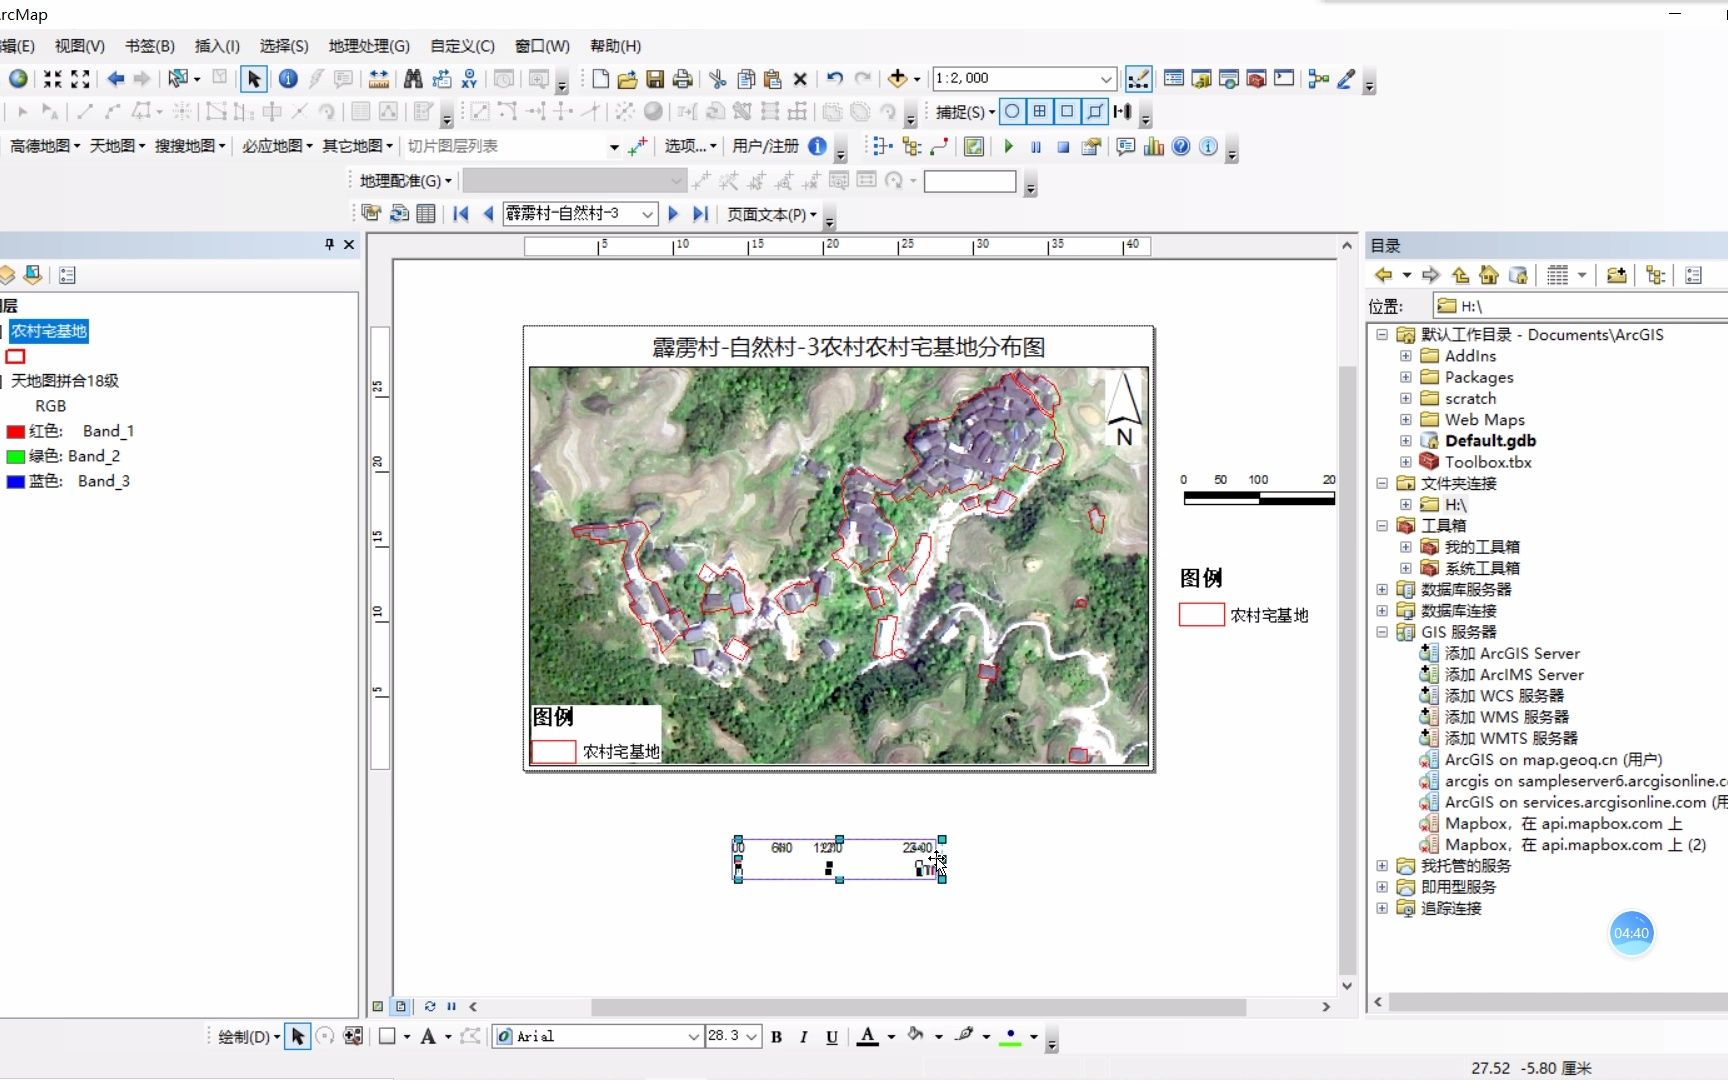The width and height of the screenshot is (1728, 1080).
Task: Select the HTML popup tool
Action: tap(343, 79)
